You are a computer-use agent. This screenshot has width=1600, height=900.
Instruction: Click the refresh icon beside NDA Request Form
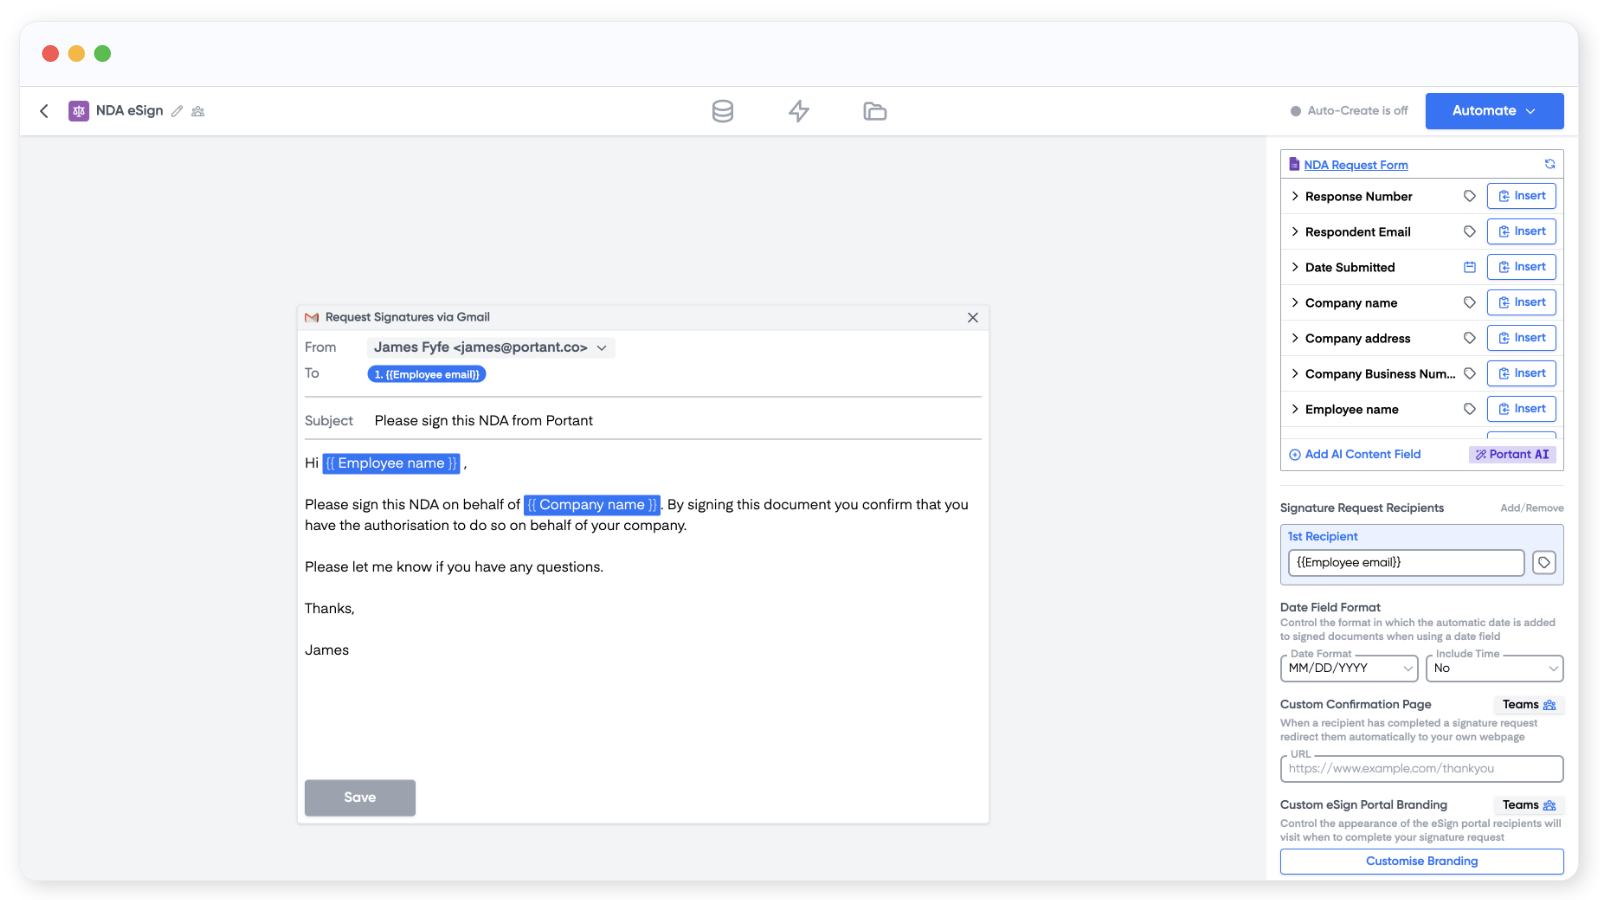[1549, 164]
